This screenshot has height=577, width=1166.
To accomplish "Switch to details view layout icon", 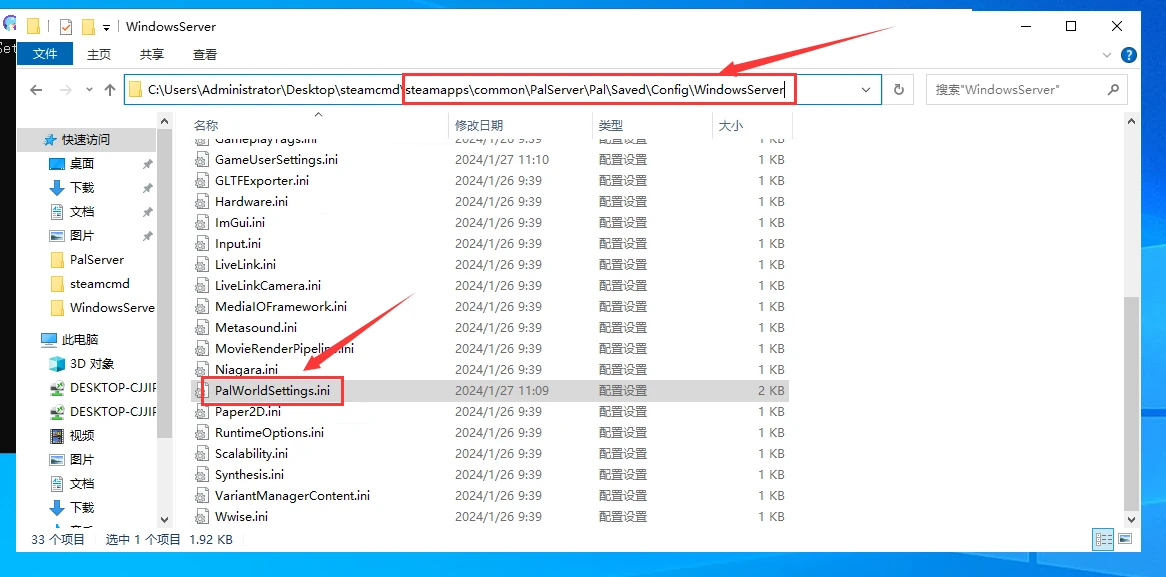I will tap(1103, 539).
